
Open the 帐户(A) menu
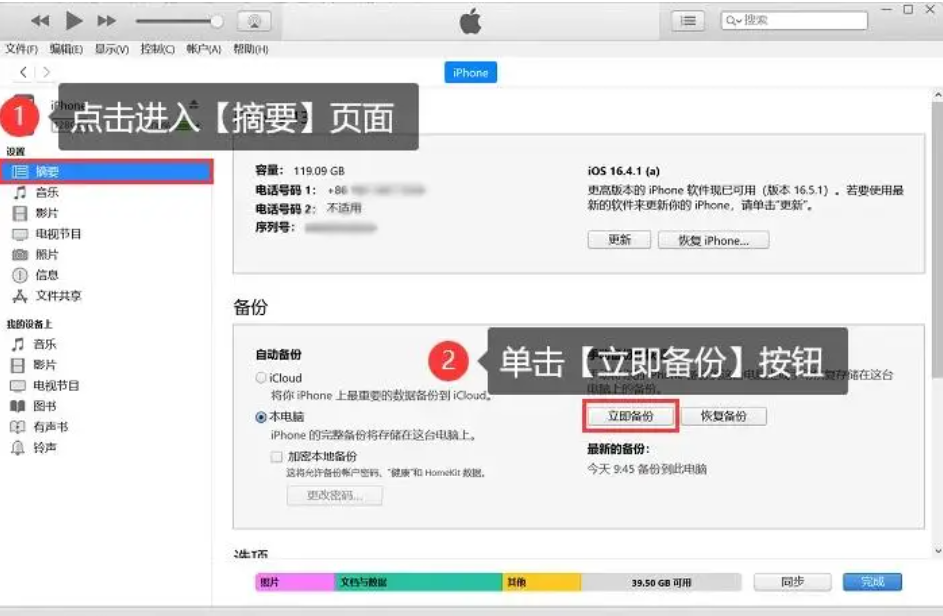tap(204, 49)
